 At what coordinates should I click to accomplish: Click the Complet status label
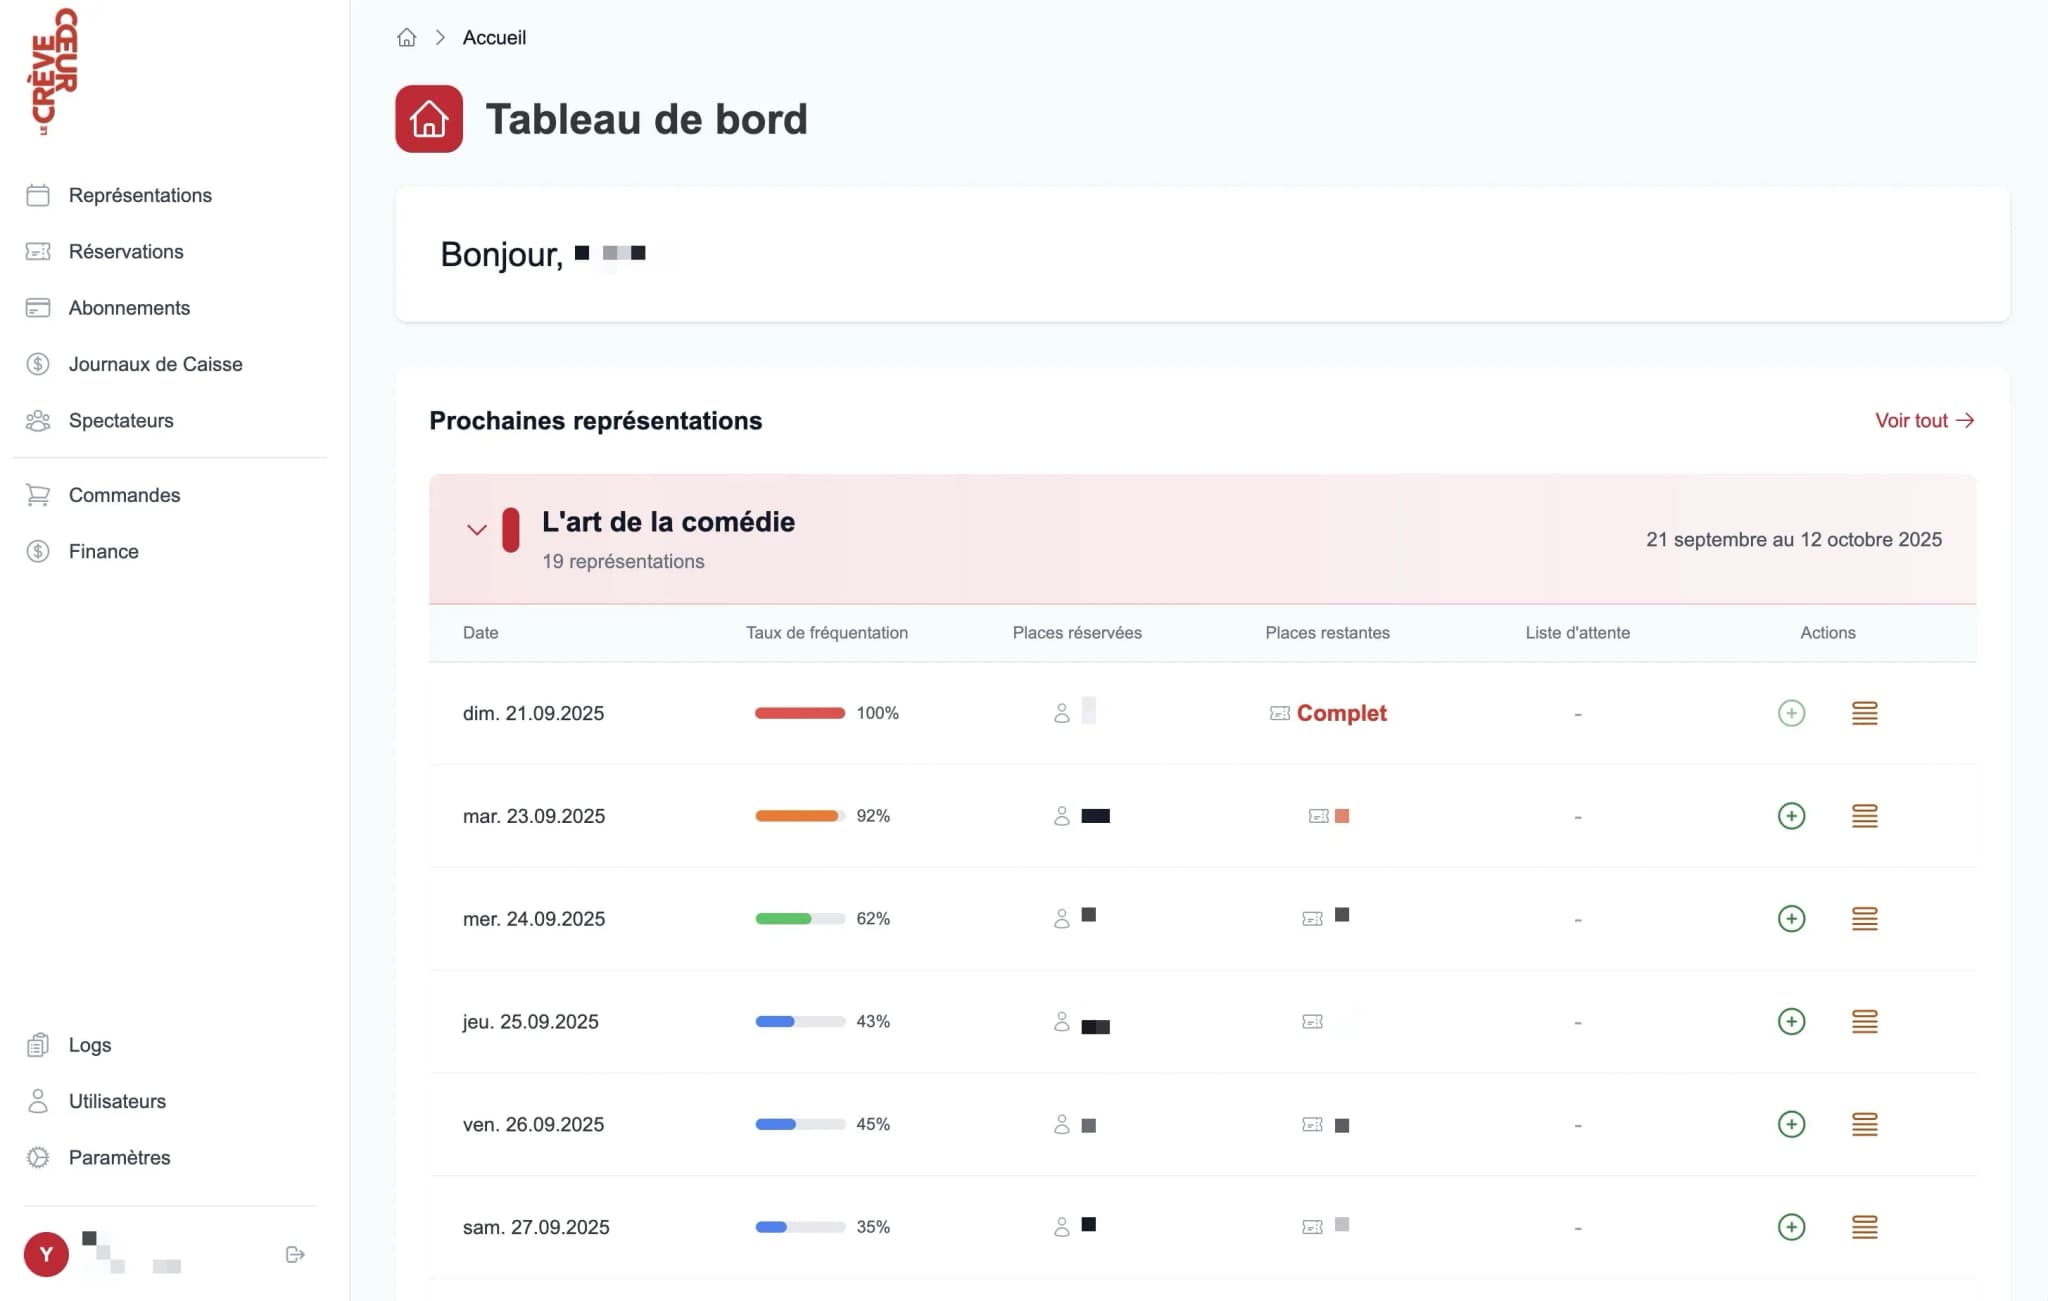click(x=1341, y=713)
